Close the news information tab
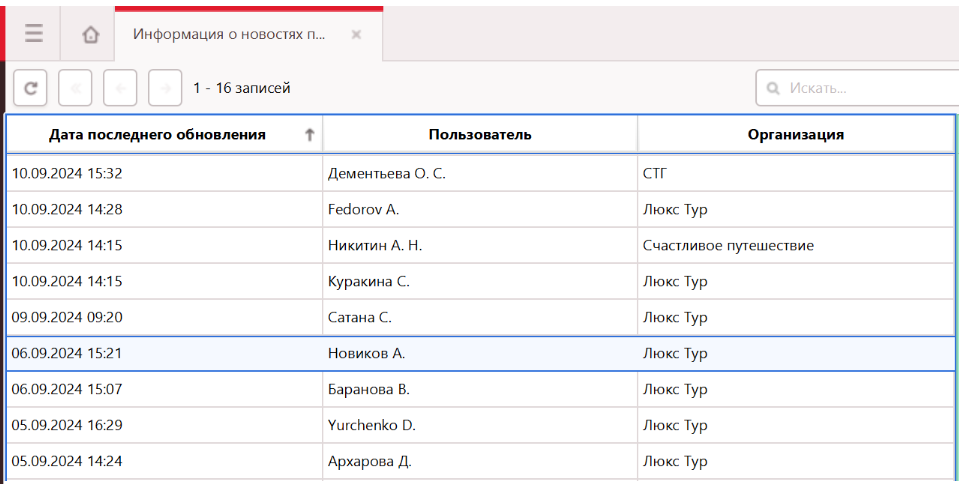The width and height of the screenshot is (959, 484). (356, 34)
